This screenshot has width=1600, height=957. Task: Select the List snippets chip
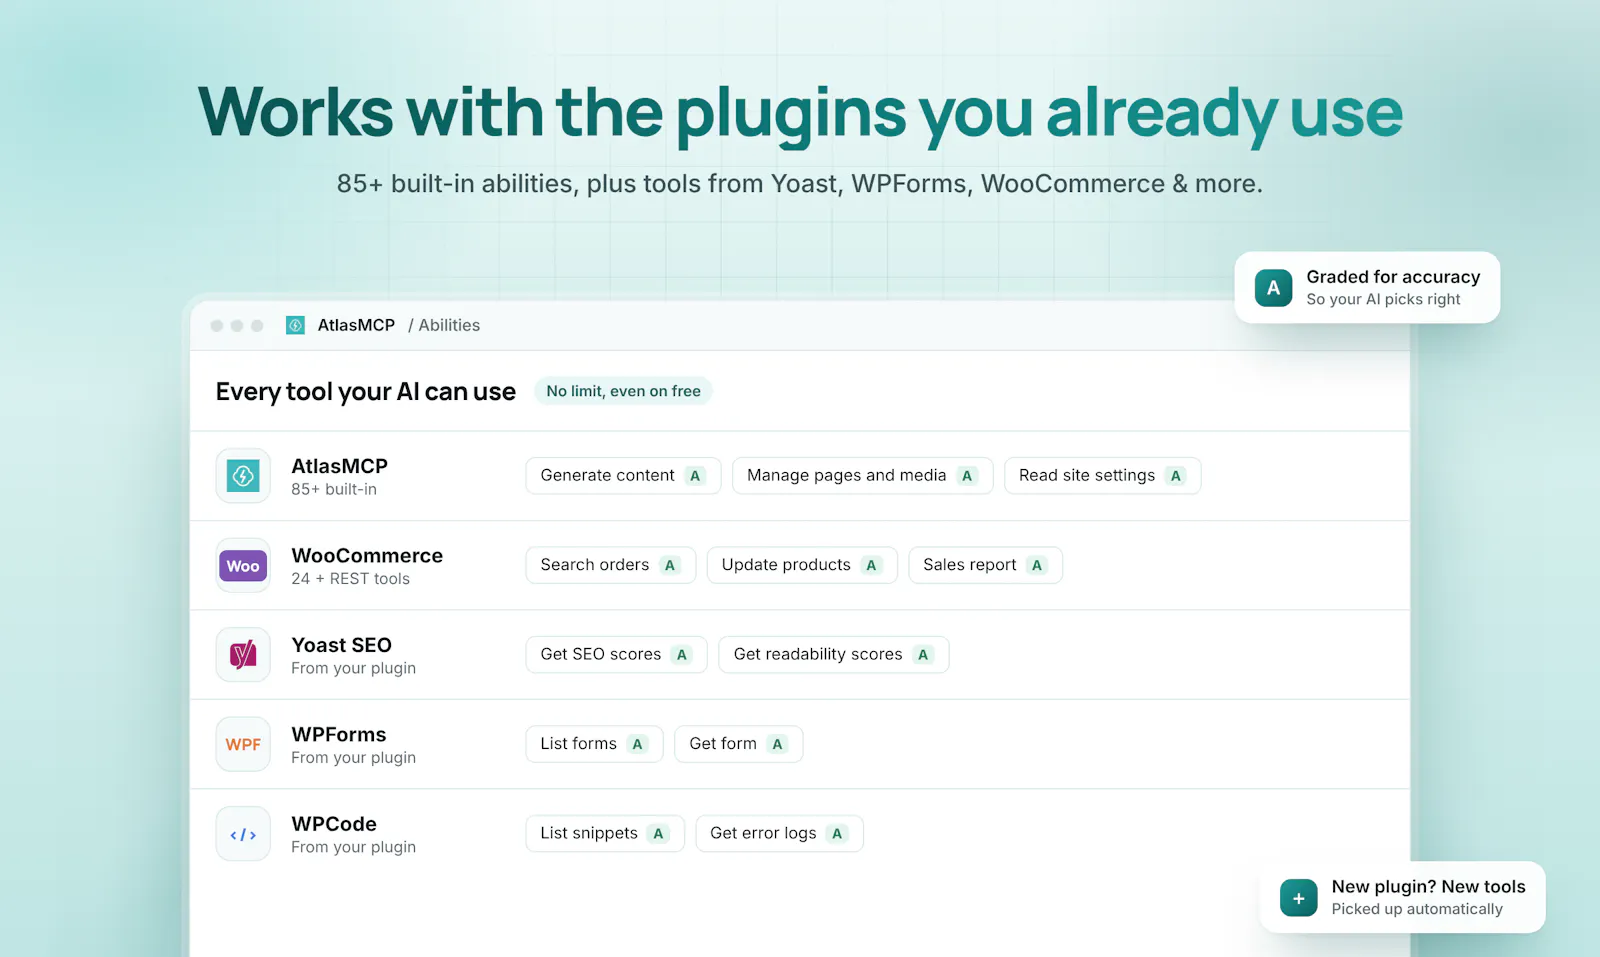click(x=605, y=834)
